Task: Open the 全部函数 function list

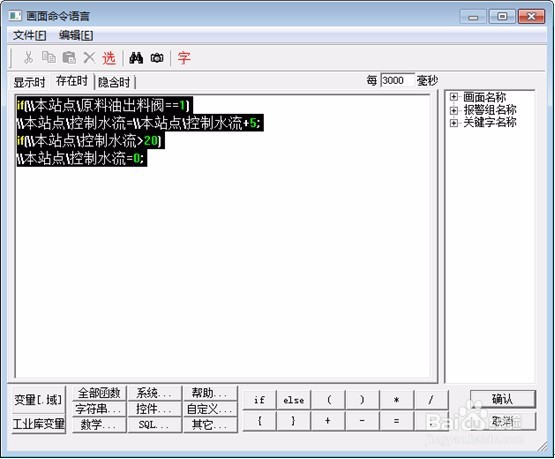Action: click(99, 393)
